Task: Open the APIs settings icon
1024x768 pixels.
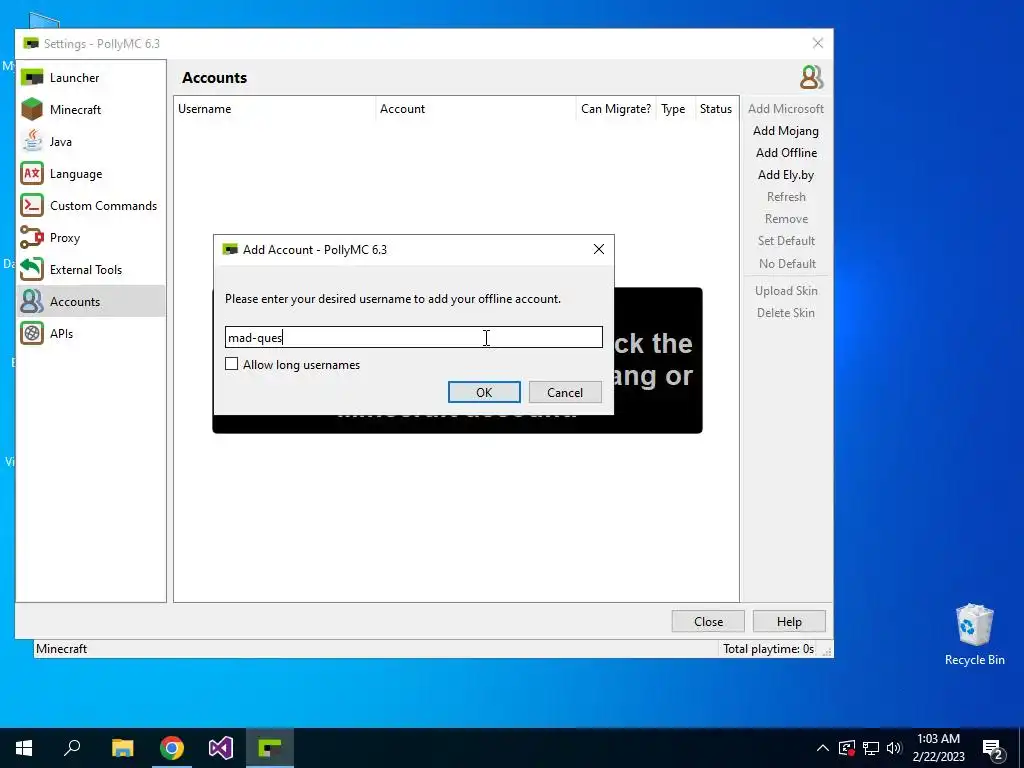Action: coord(31,334)
